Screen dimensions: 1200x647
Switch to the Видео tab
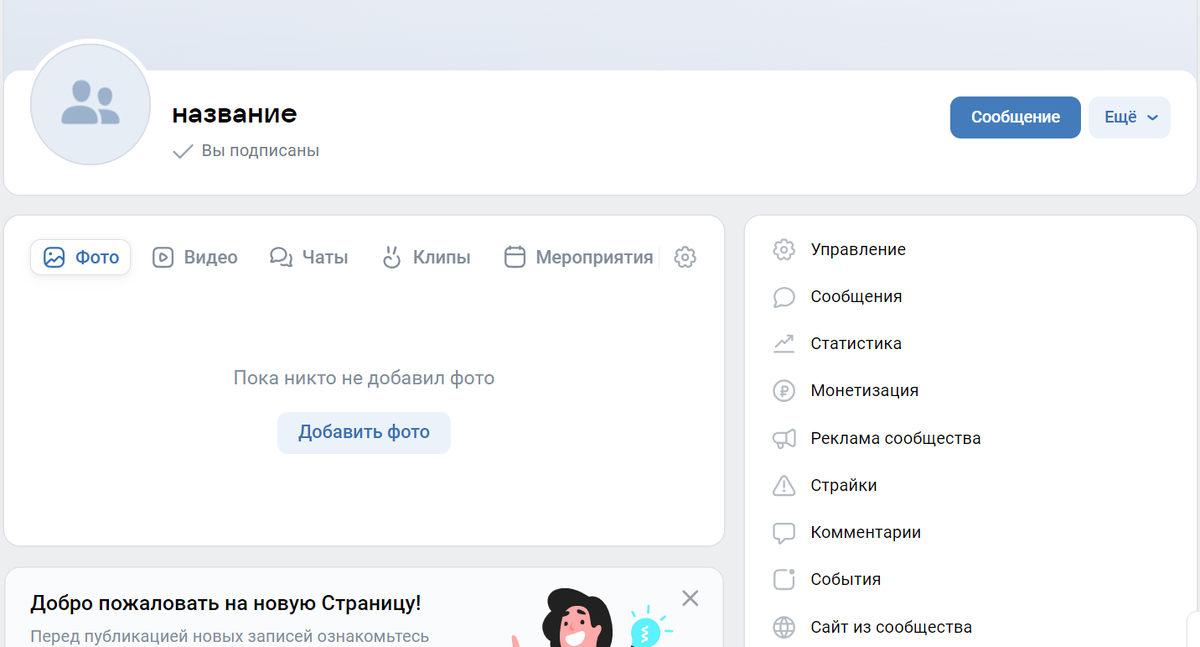[194, 257]
